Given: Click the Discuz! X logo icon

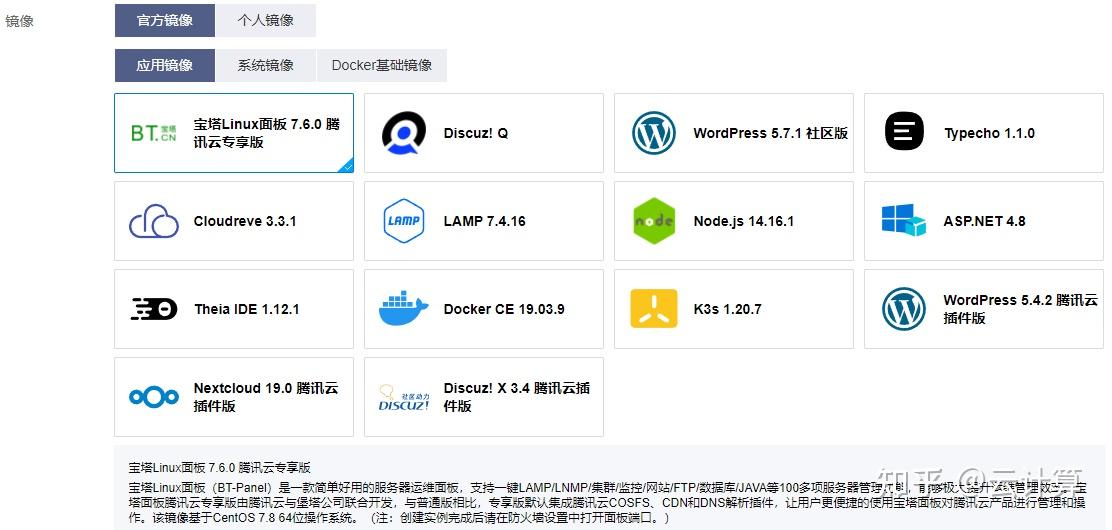Looking at the screenshot, I should point(404,397).
